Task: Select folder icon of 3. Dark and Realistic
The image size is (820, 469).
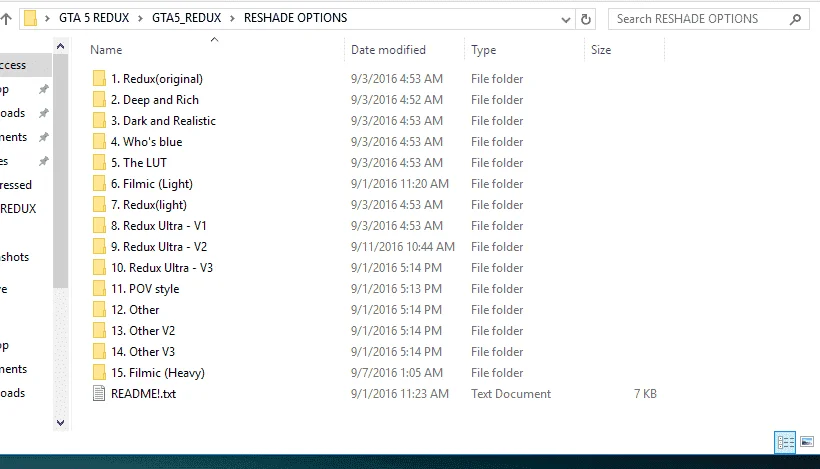Action: coord(99,120)
